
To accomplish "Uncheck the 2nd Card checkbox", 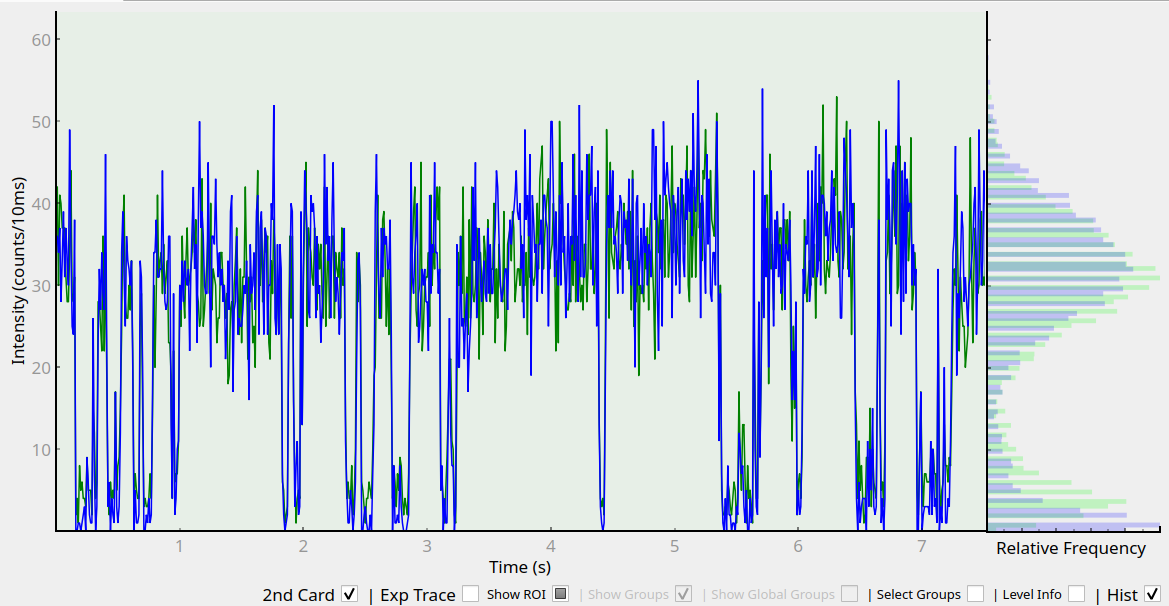I will coord(349,594).
